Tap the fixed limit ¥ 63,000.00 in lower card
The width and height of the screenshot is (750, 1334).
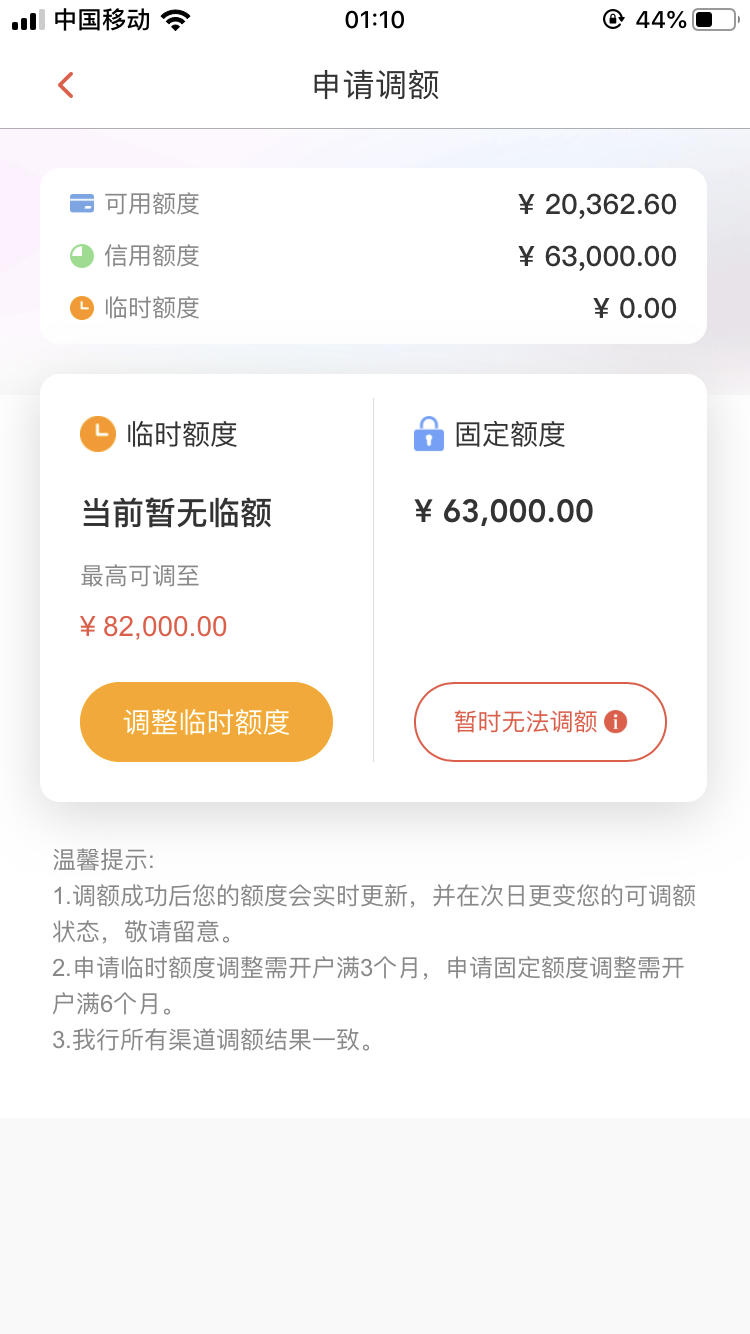pos(504,512)
